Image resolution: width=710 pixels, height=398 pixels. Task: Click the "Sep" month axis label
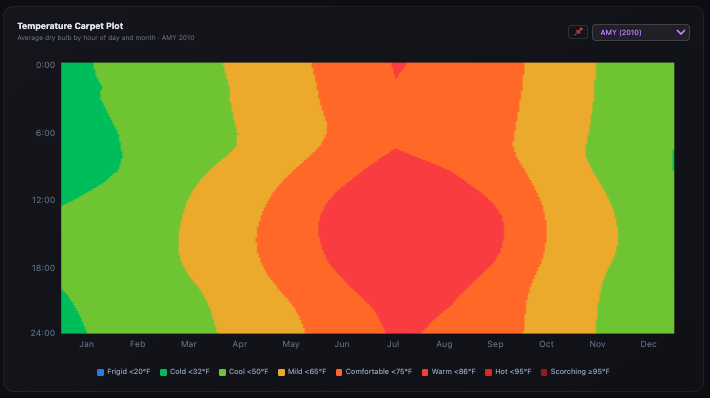(495, 344)
